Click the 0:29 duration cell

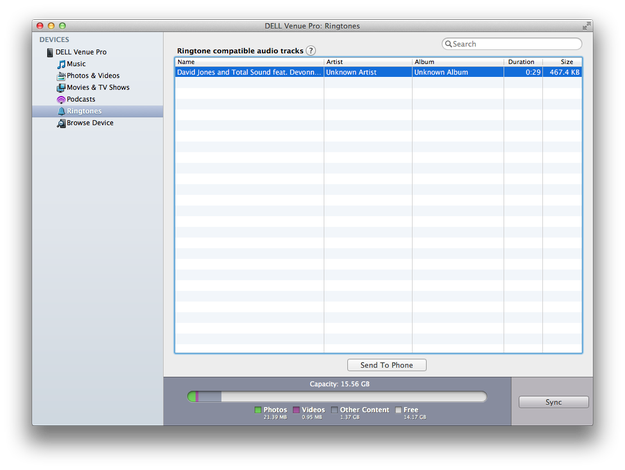tap(523, 72)
